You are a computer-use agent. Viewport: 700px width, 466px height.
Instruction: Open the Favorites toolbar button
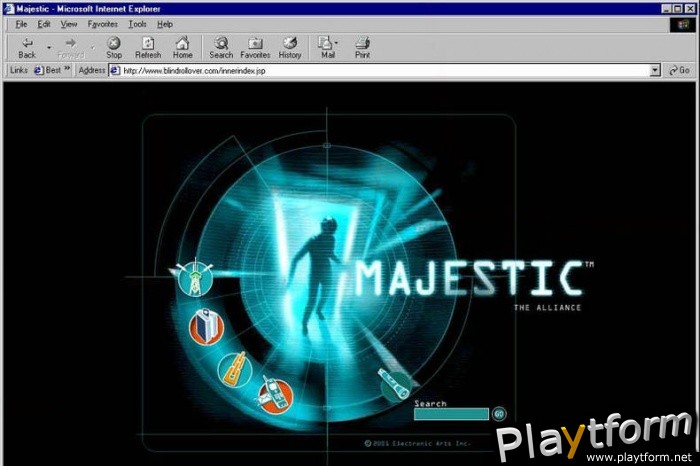coord(255,48)
